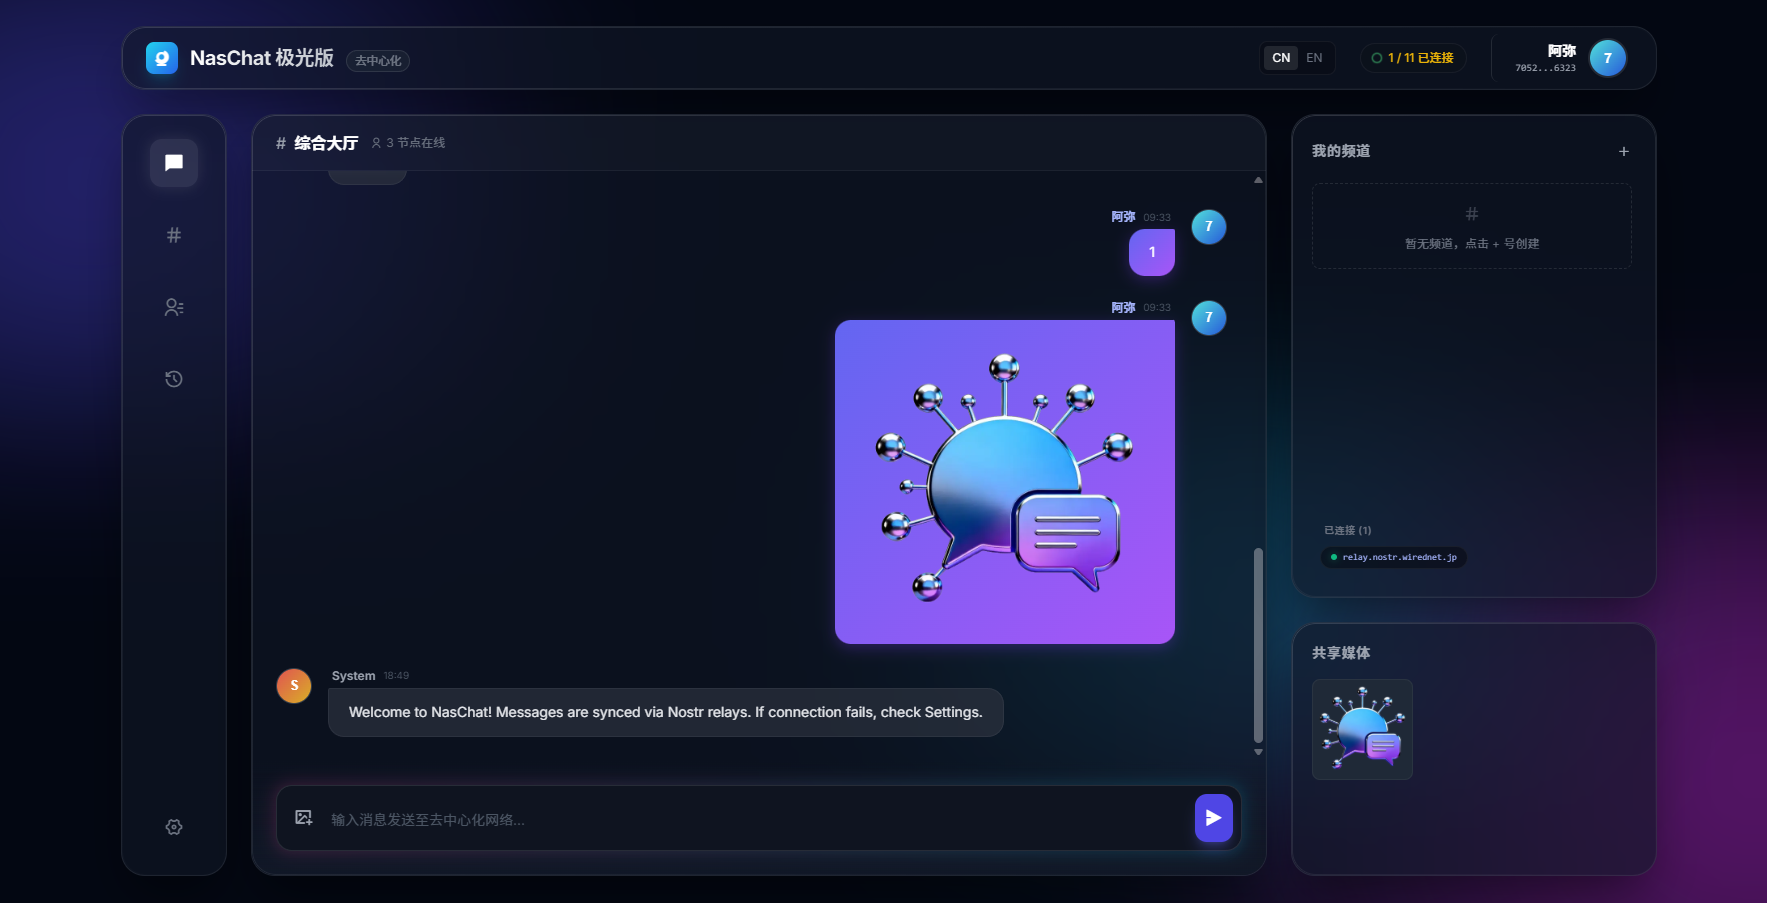1767x903 pixels.
Task: Click the 3 节点在线 indicator
Action: click(x=408, y=143)
